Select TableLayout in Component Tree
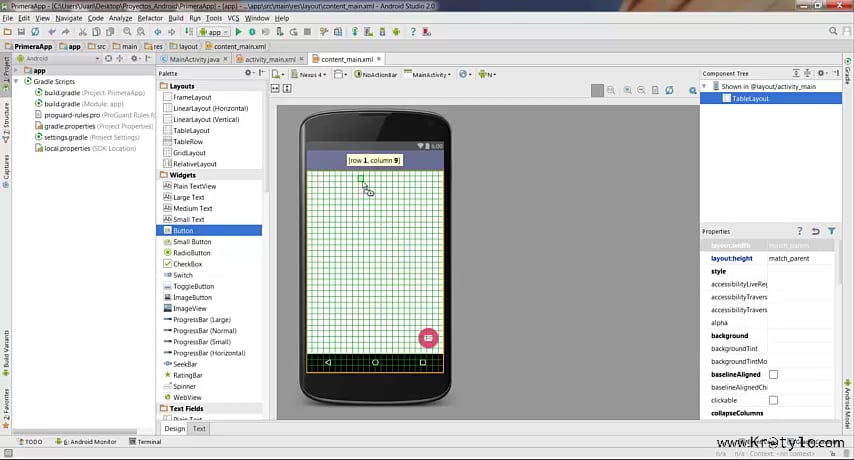The width and height of the screenshot is (854, 460). tap(771, 99)
